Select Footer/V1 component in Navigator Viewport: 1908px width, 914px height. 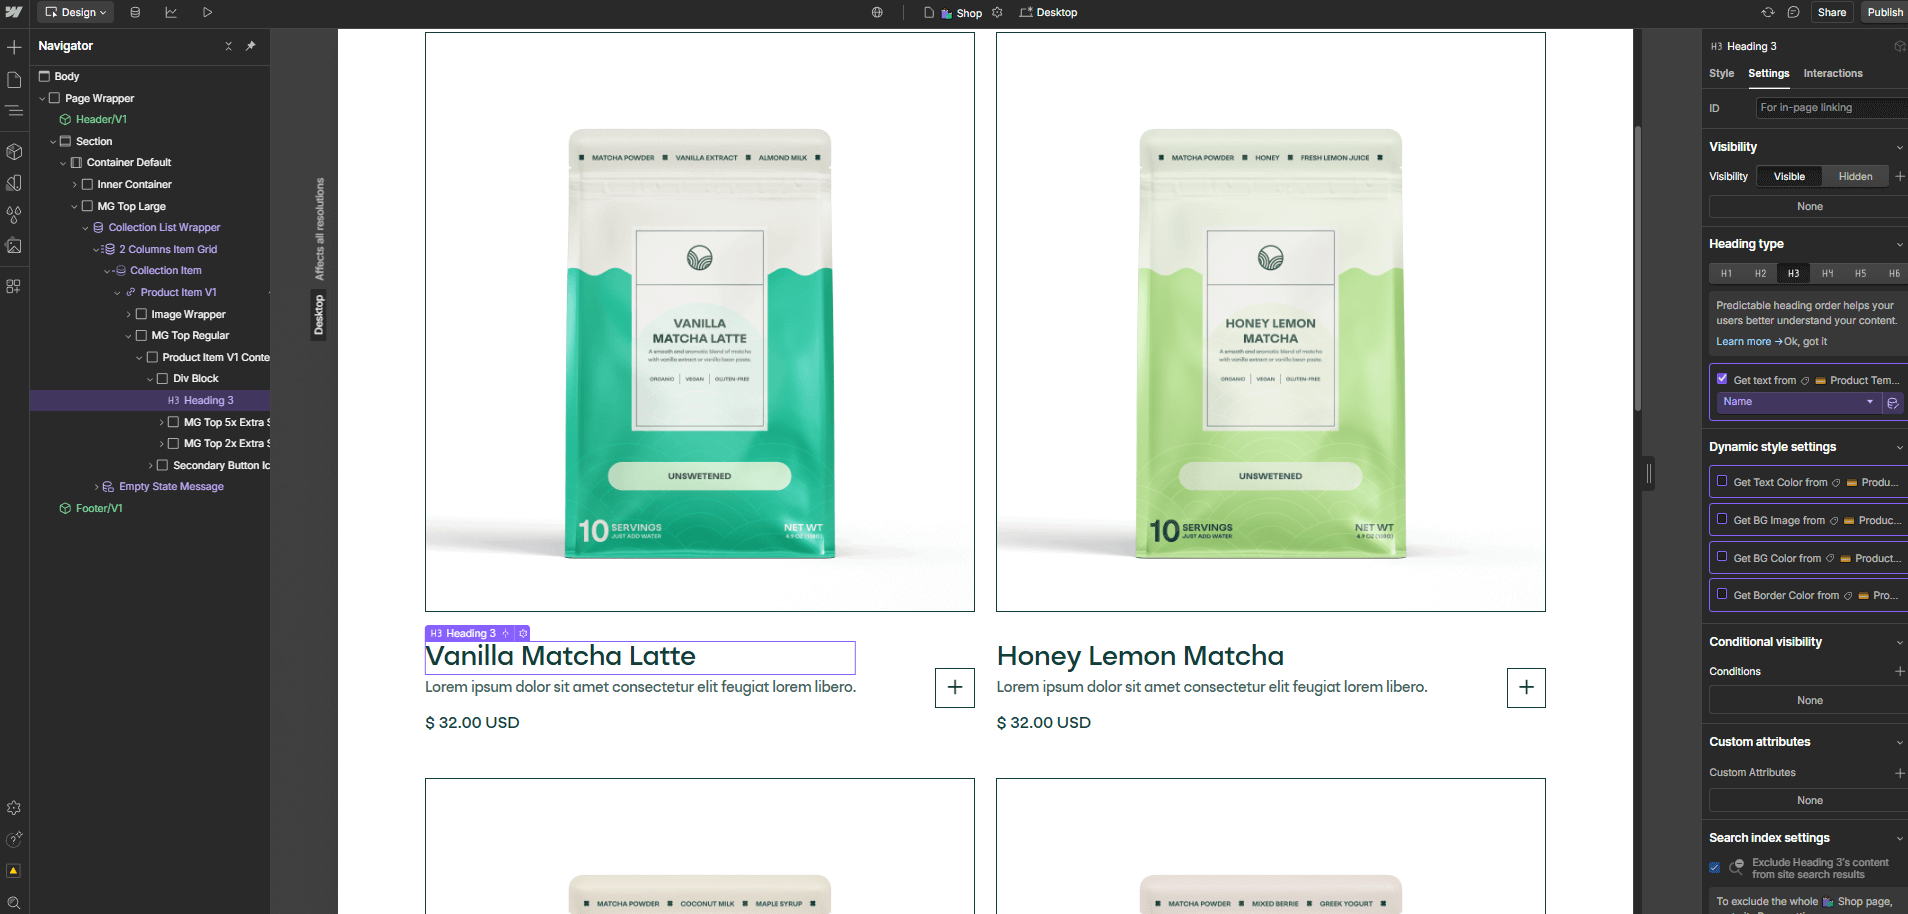coord(99,508)
